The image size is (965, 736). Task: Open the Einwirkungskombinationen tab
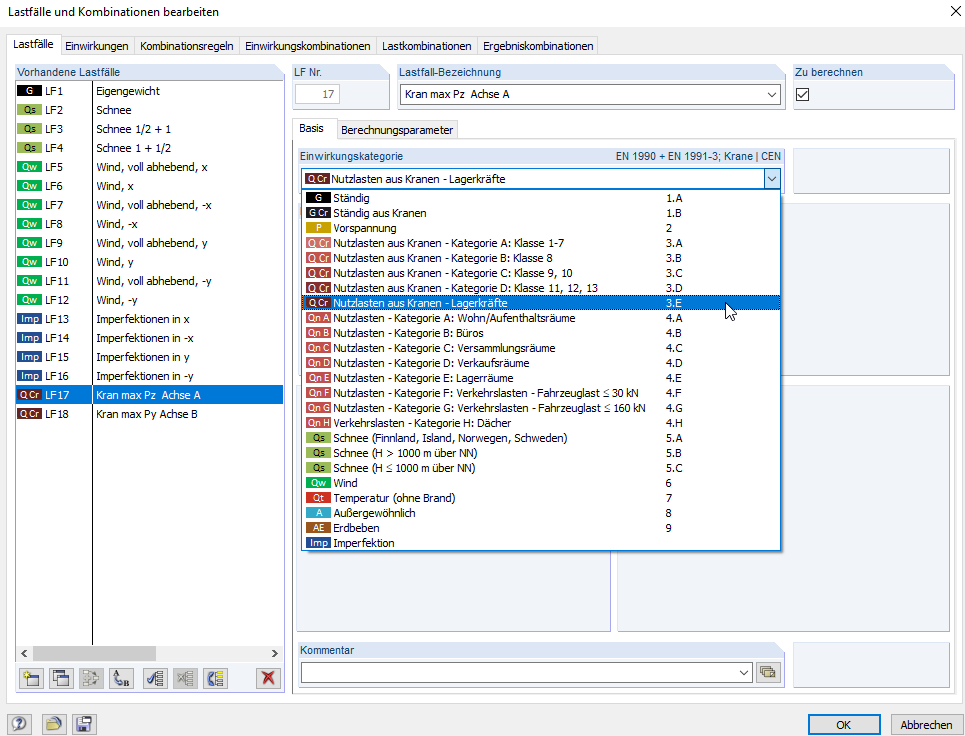point(308,46)
